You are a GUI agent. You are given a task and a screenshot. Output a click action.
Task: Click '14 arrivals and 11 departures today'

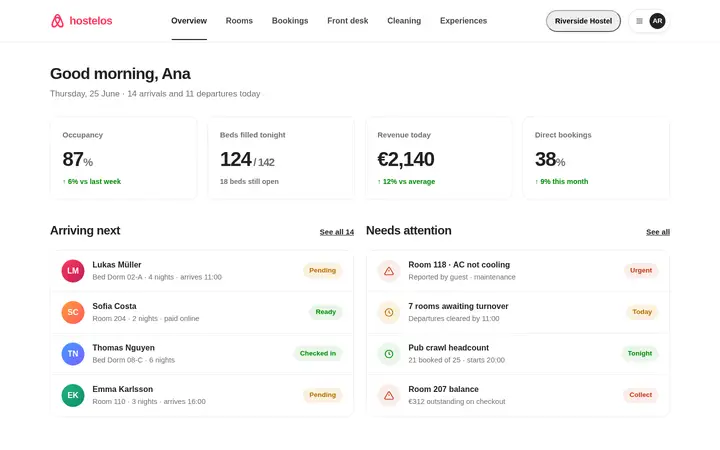coord(194,94)
